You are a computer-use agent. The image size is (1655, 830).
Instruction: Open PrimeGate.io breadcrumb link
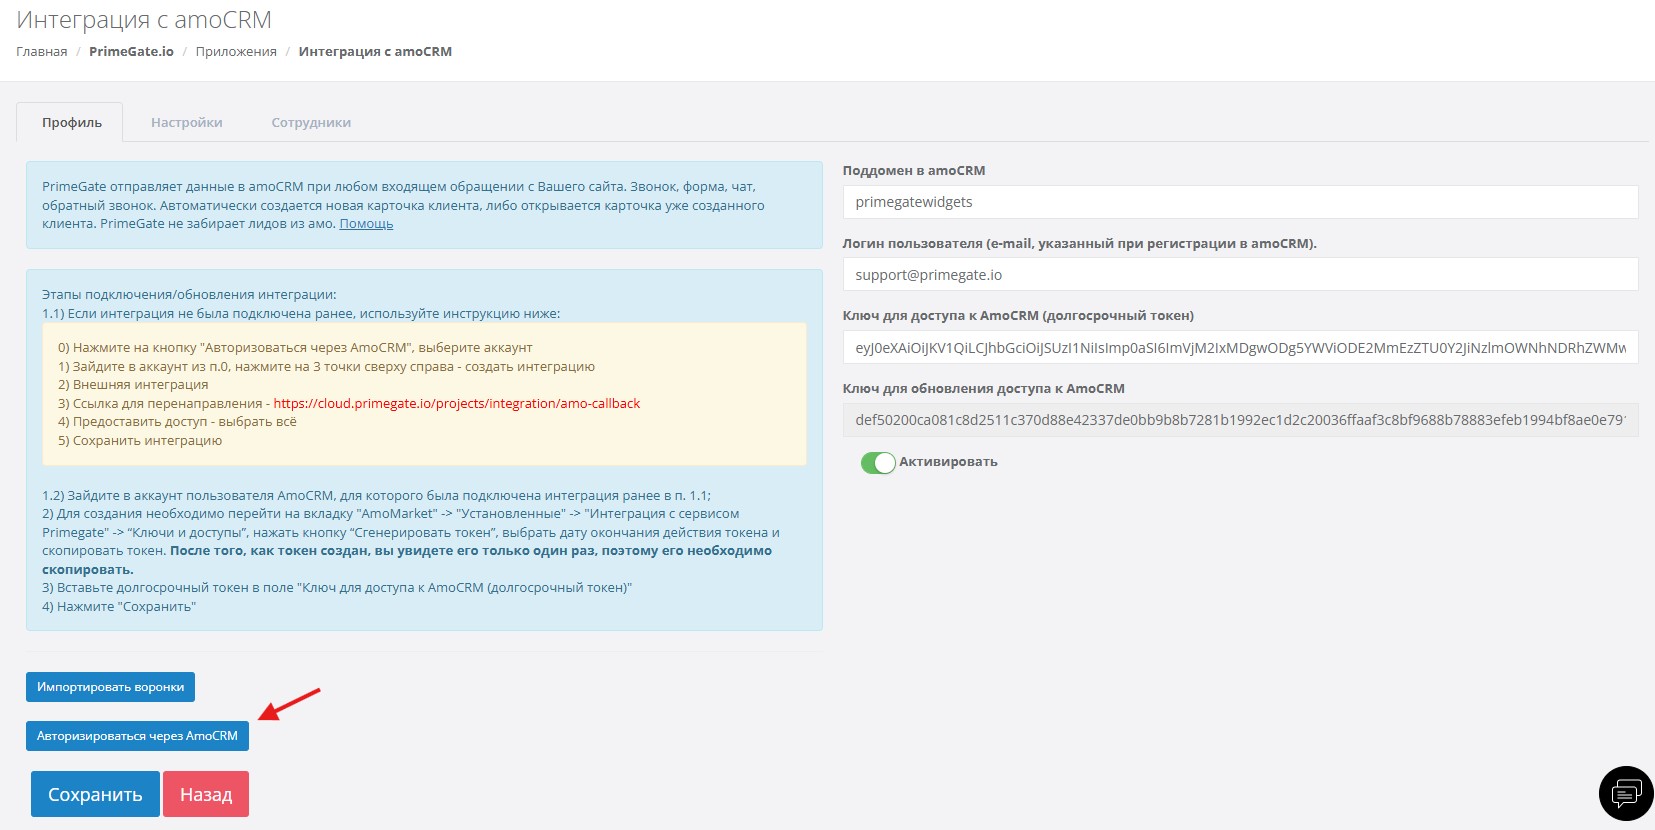(x=131, y=51)
